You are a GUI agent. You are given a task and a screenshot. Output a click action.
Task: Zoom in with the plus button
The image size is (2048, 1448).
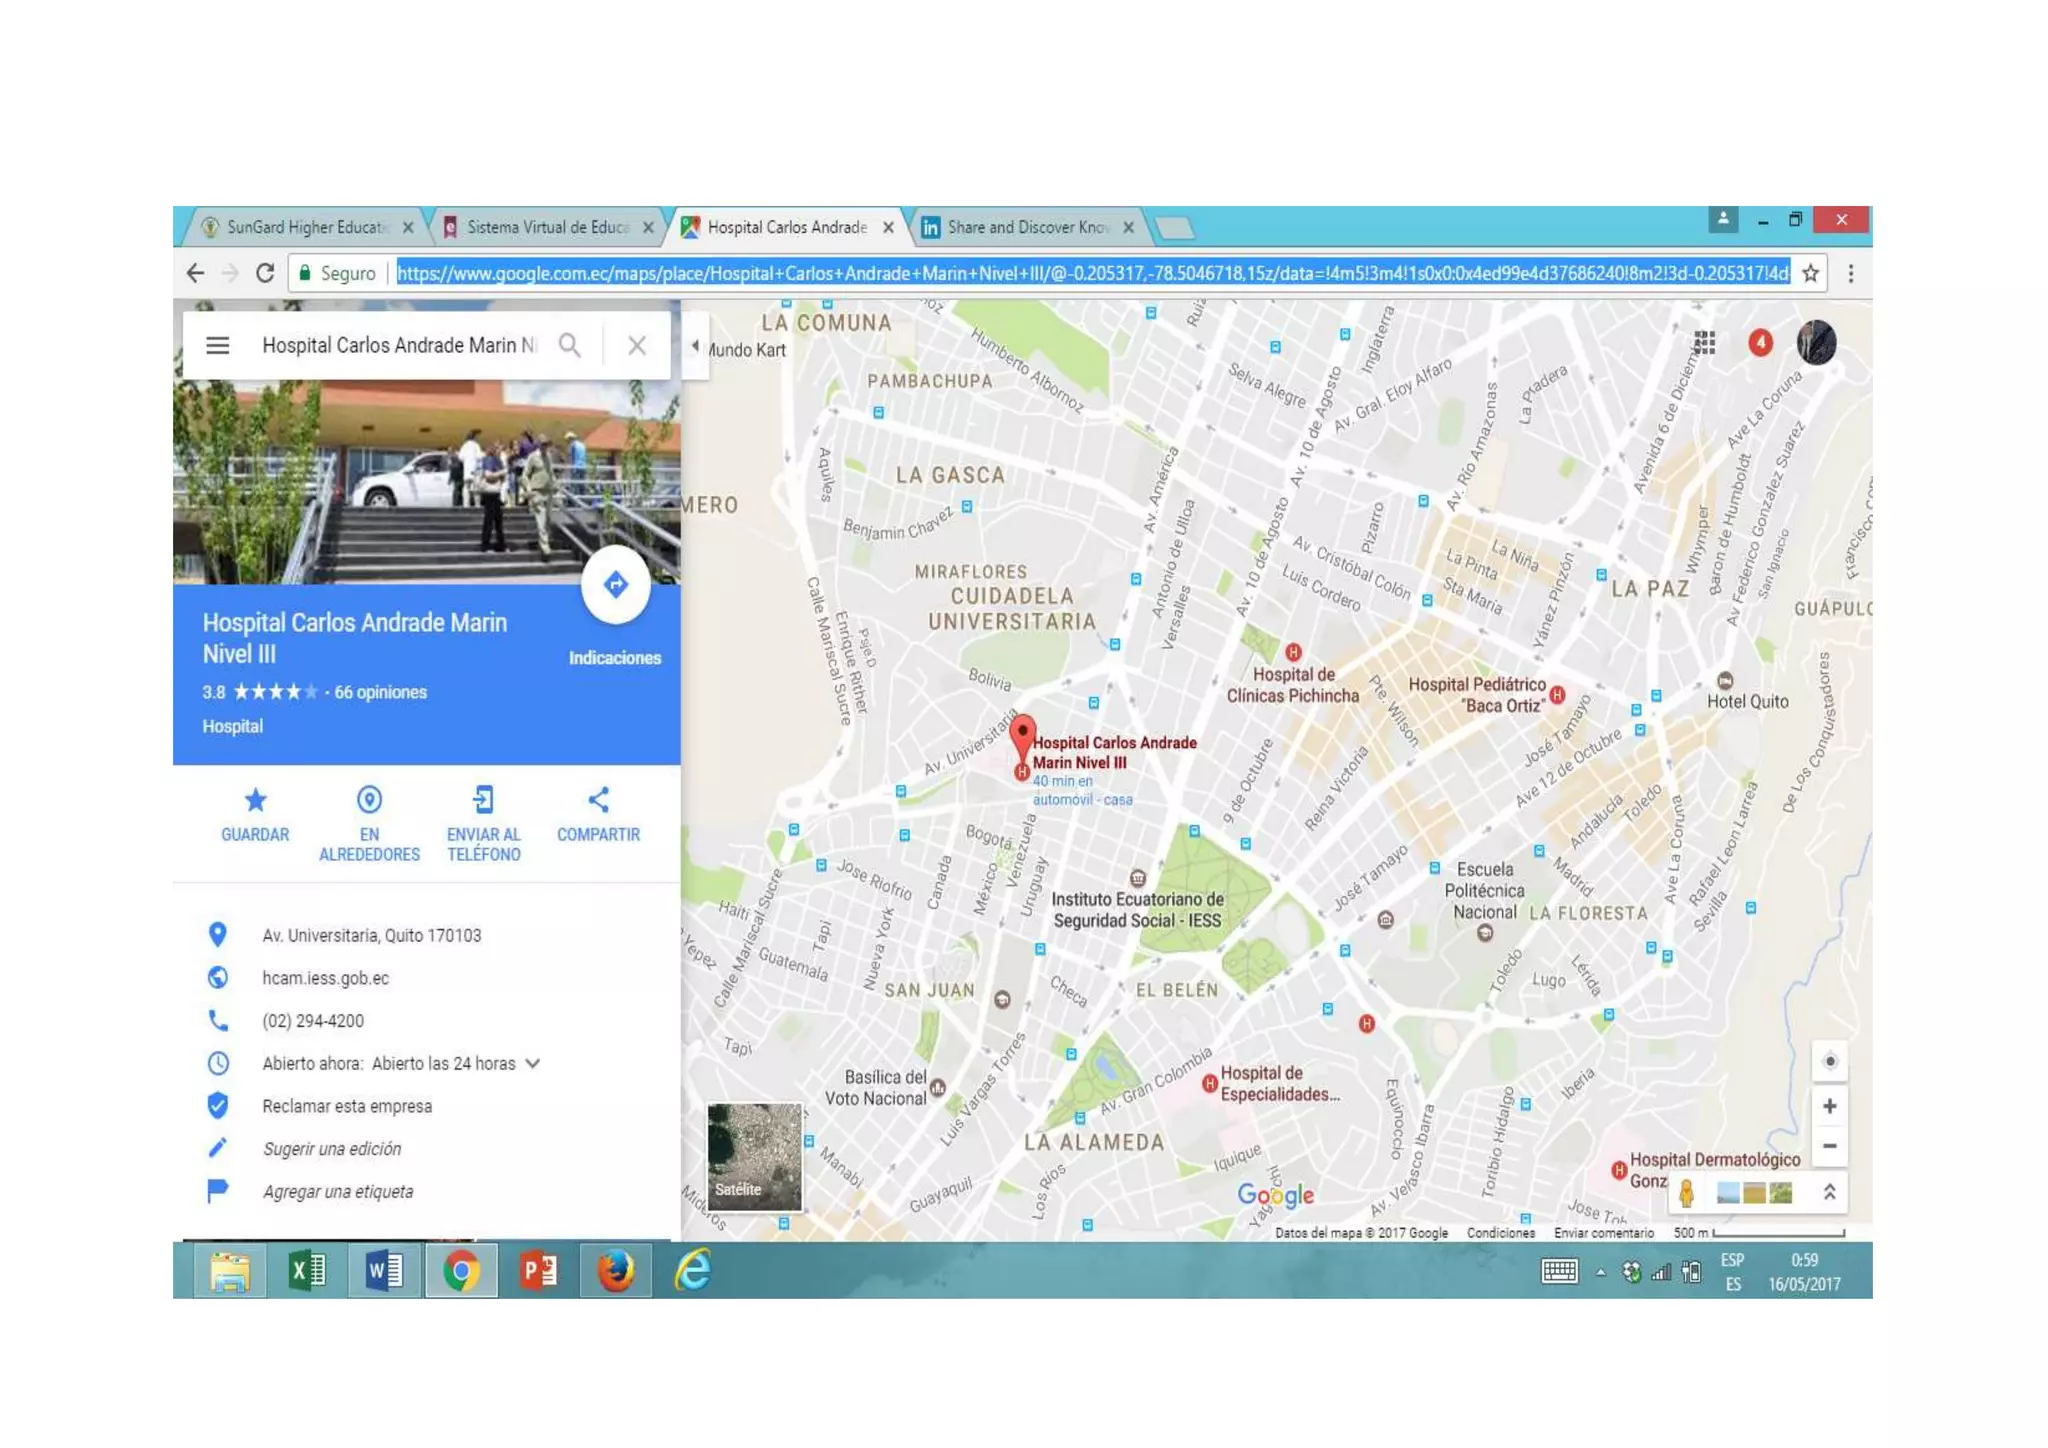[1829, 1106]
